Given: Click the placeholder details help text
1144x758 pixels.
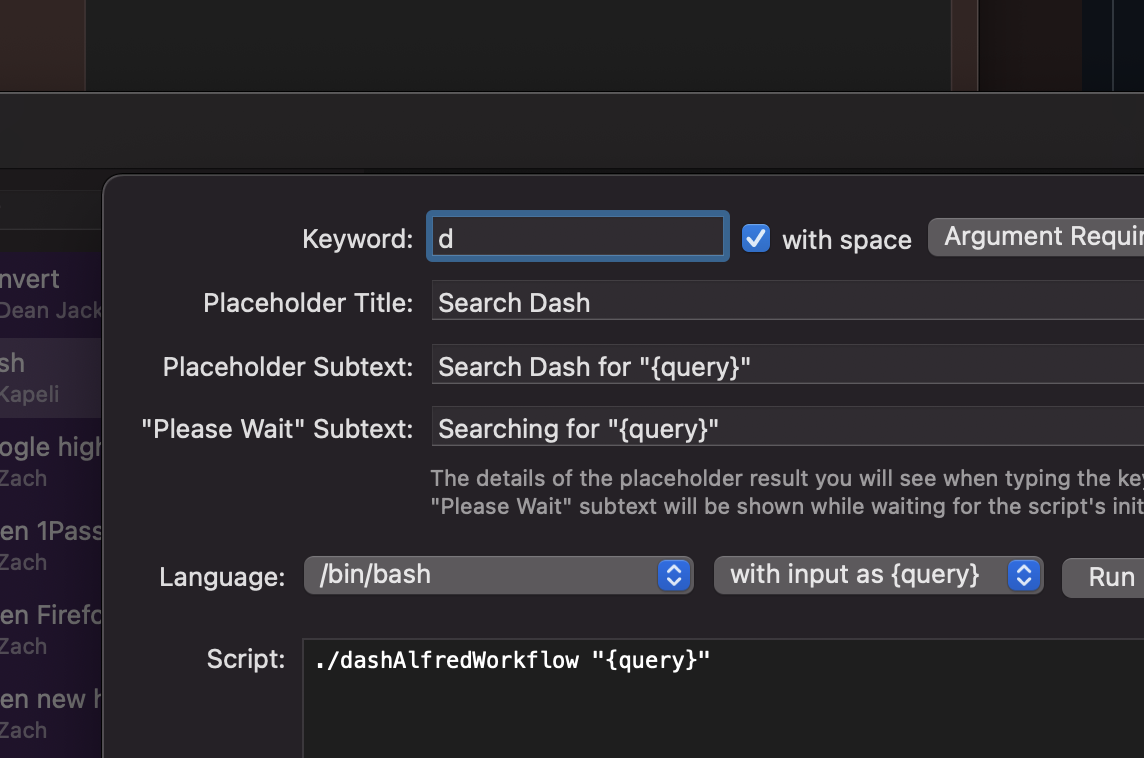Looking at the screenshot, I should (786, 492).
